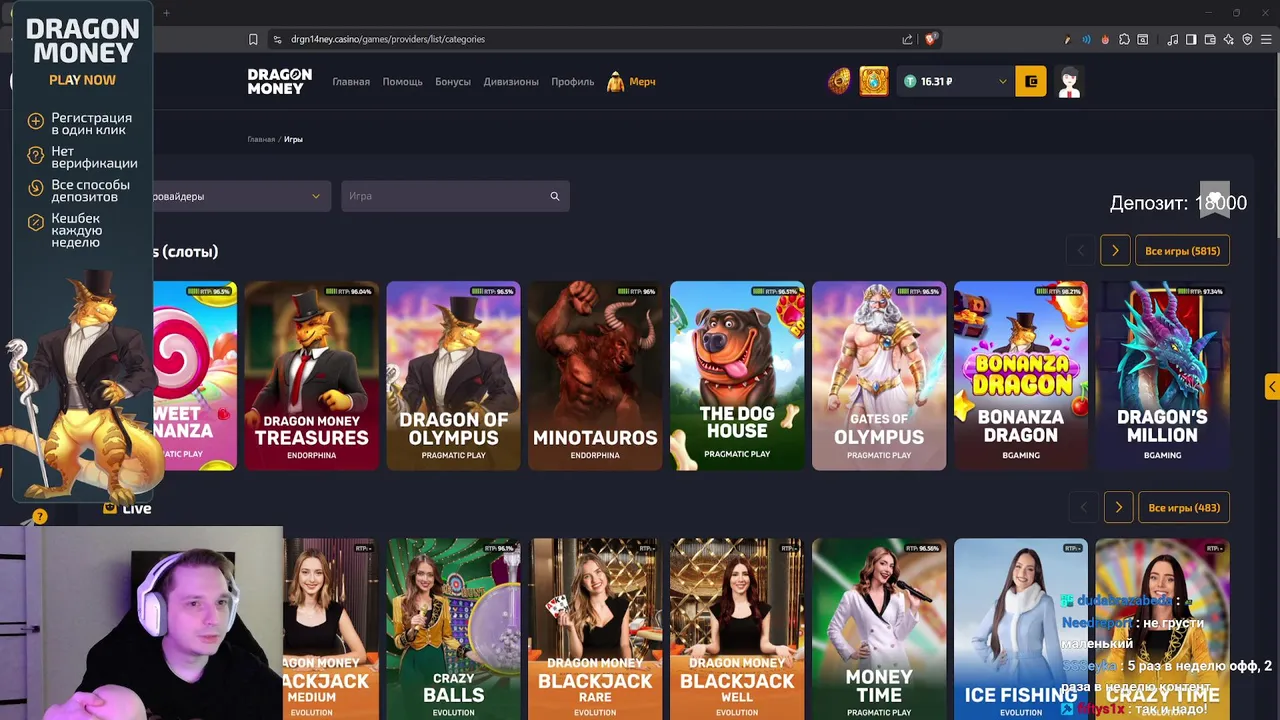The image size is (1280, 720).
Task: Click PLAY NOW on the banner
Action: click(x=82, y=80)
